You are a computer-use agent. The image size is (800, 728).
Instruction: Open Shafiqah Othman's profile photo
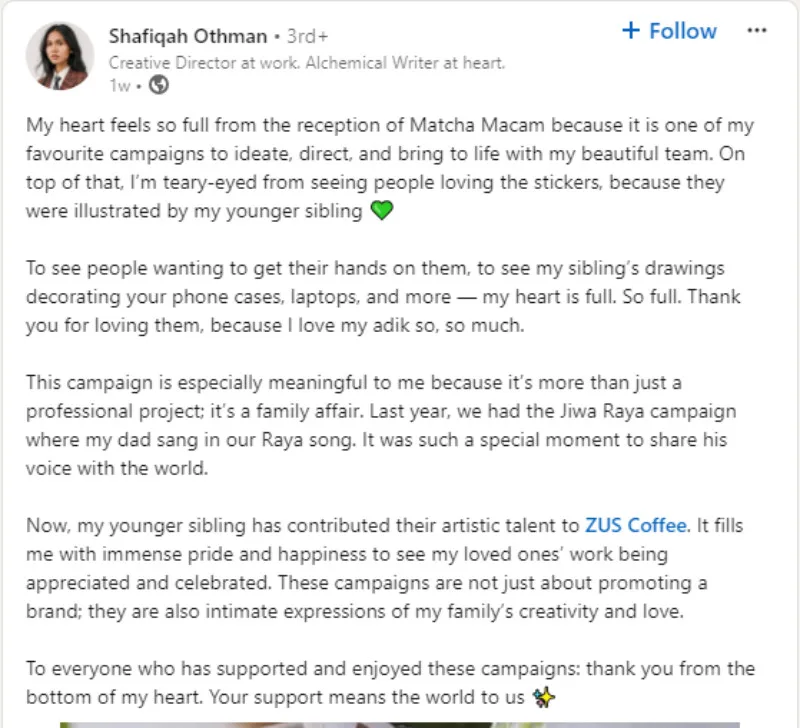coord(56,56)
